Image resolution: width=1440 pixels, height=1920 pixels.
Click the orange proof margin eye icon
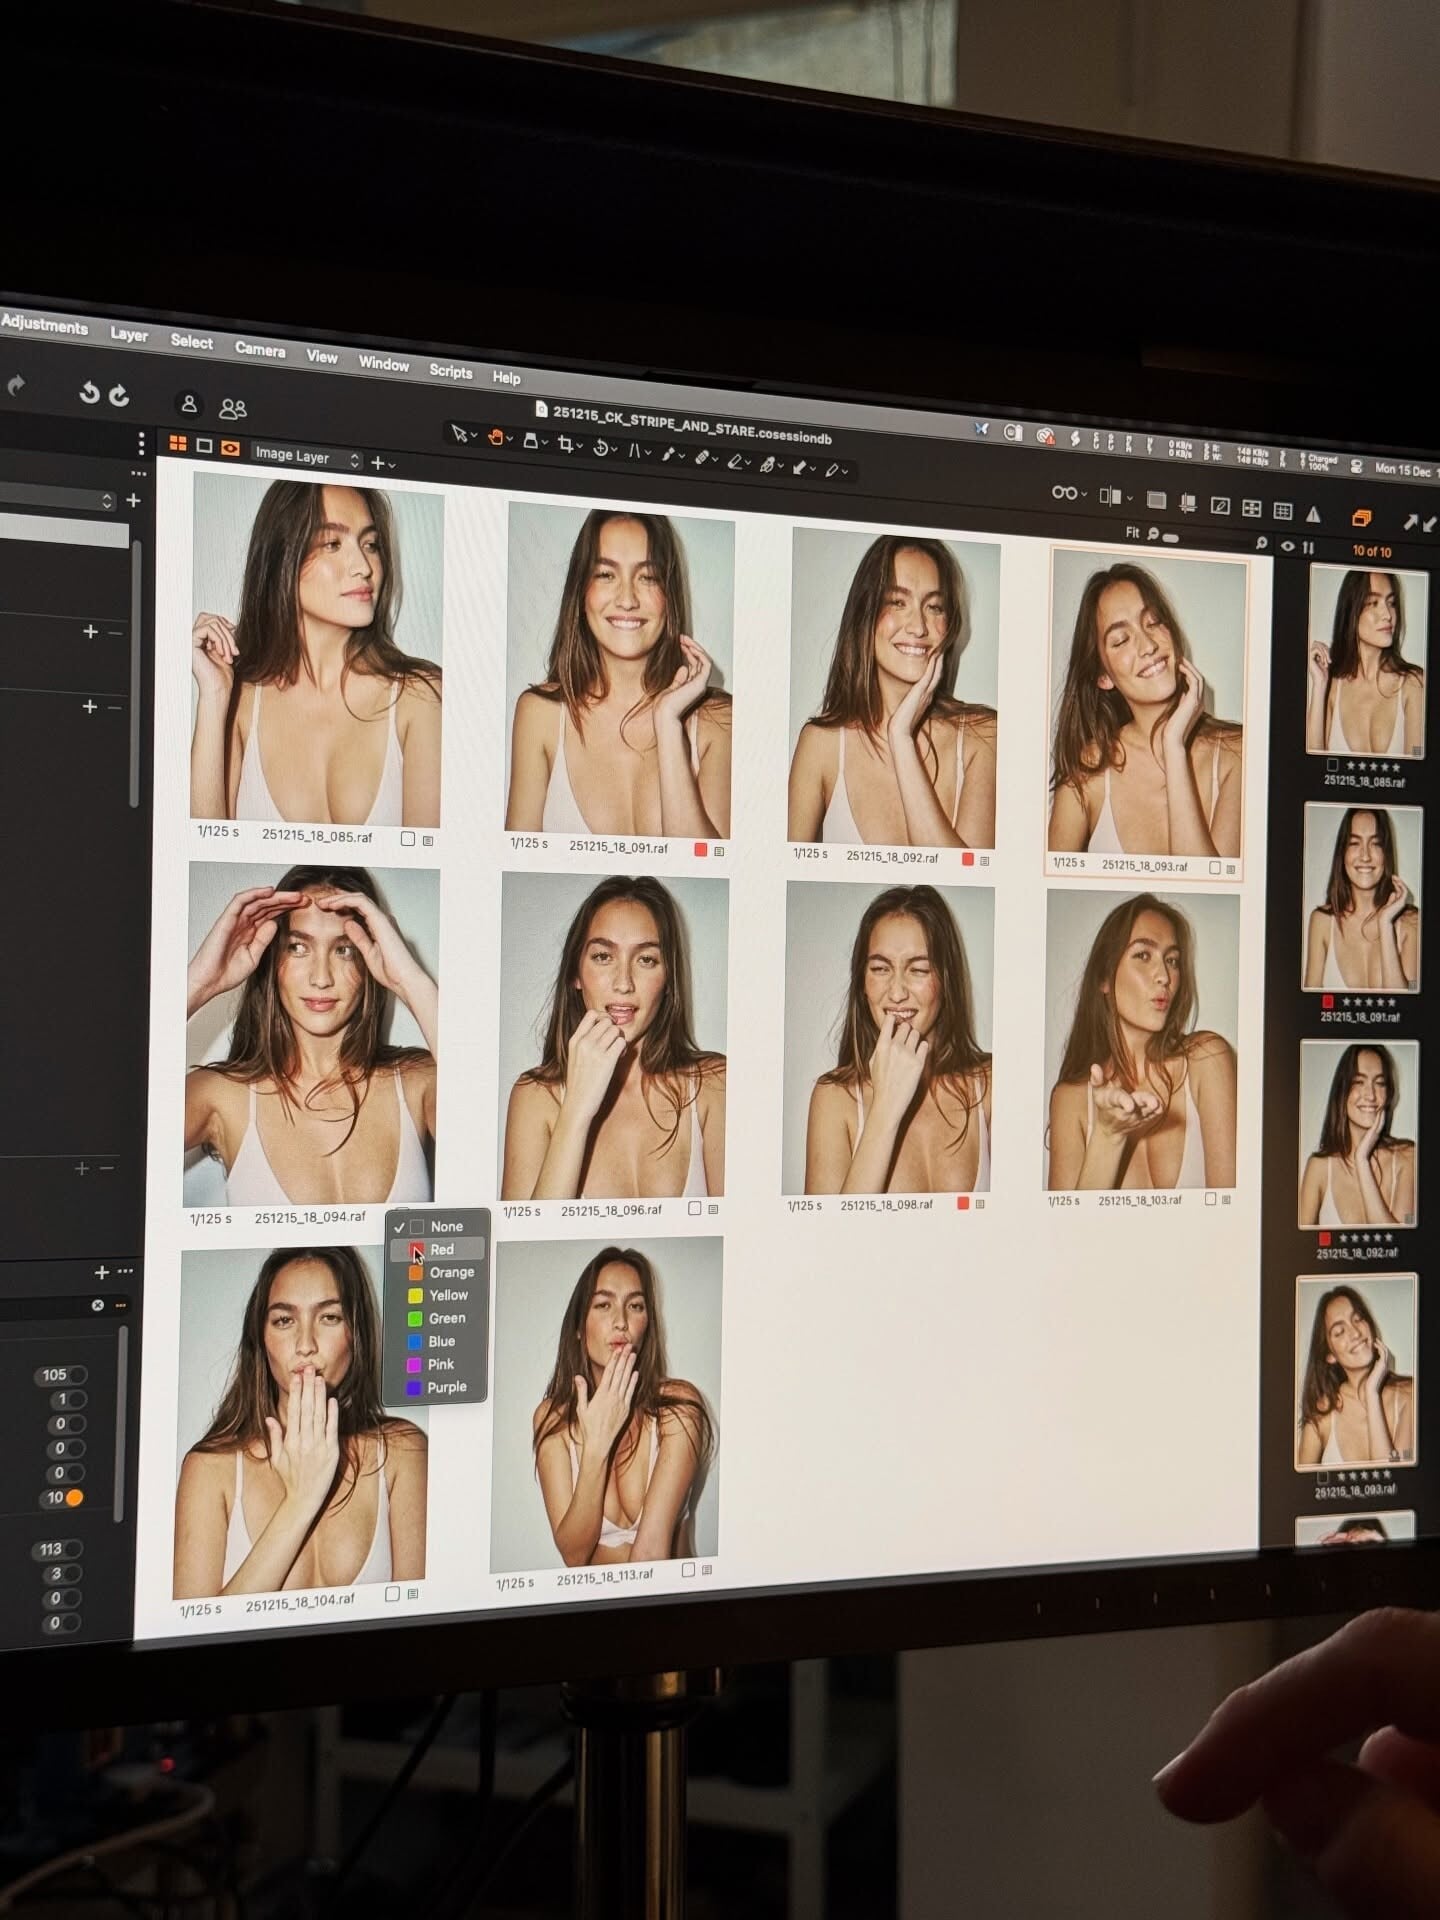click(231, 449)
